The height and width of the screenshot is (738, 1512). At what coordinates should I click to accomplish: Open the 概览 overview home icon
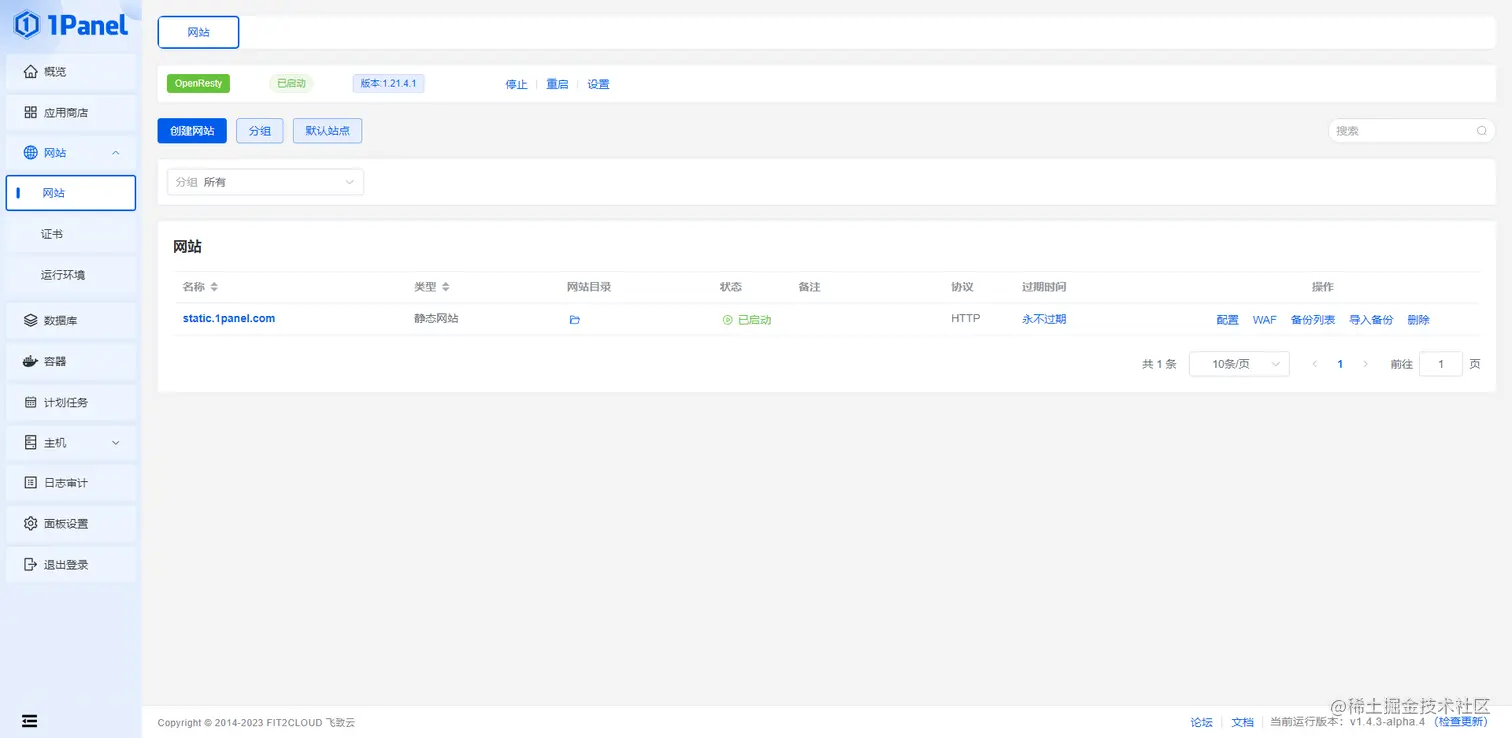click(x=31, y=72)
